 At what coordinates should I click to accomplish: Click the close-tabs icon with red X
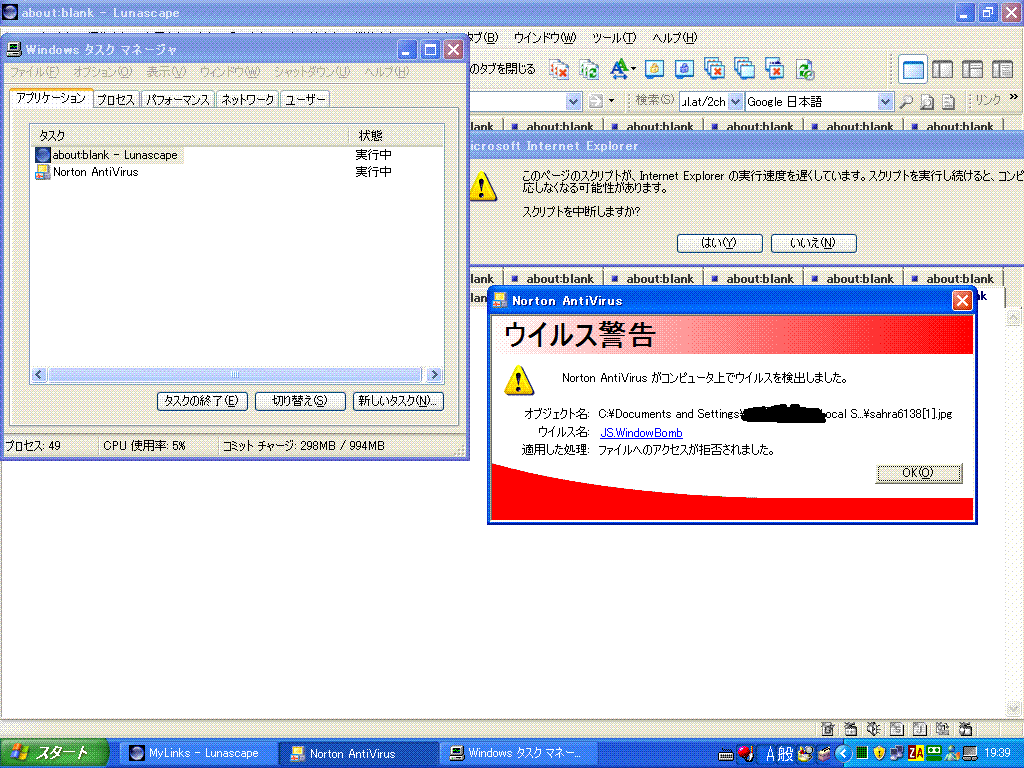pyautogui.click(x=558, y=69)
